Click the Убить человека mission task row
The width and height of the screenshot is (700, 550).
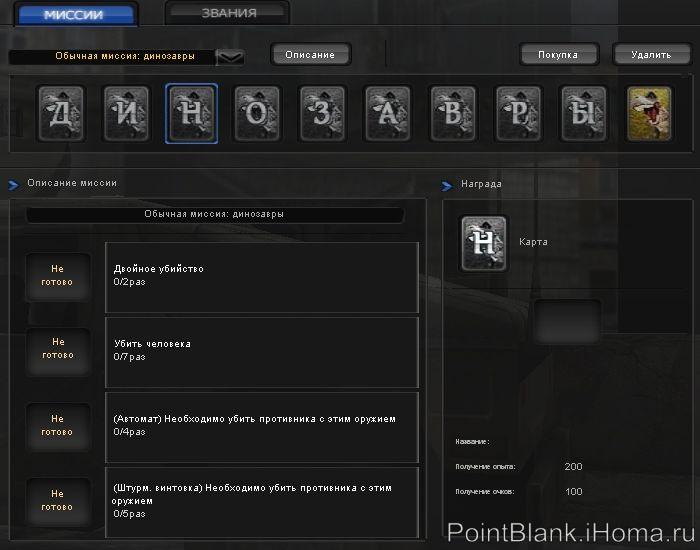click(x=261, y=350)
